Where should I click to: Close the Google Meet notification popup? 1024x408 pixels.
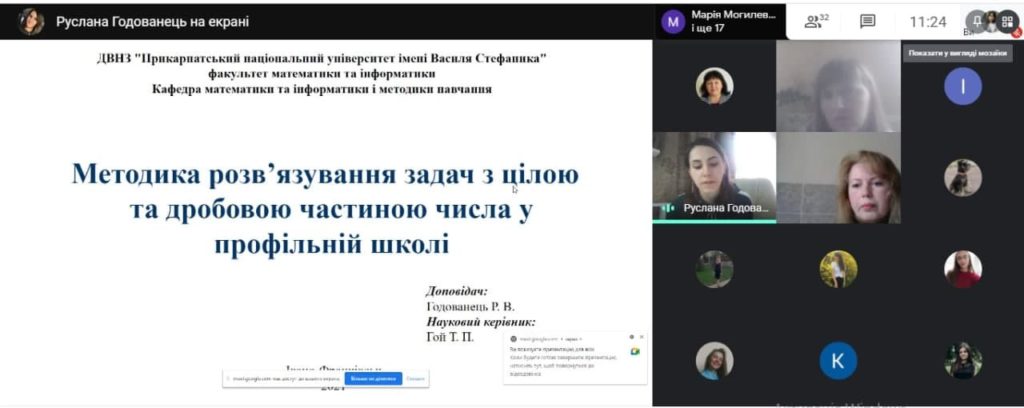641,337
